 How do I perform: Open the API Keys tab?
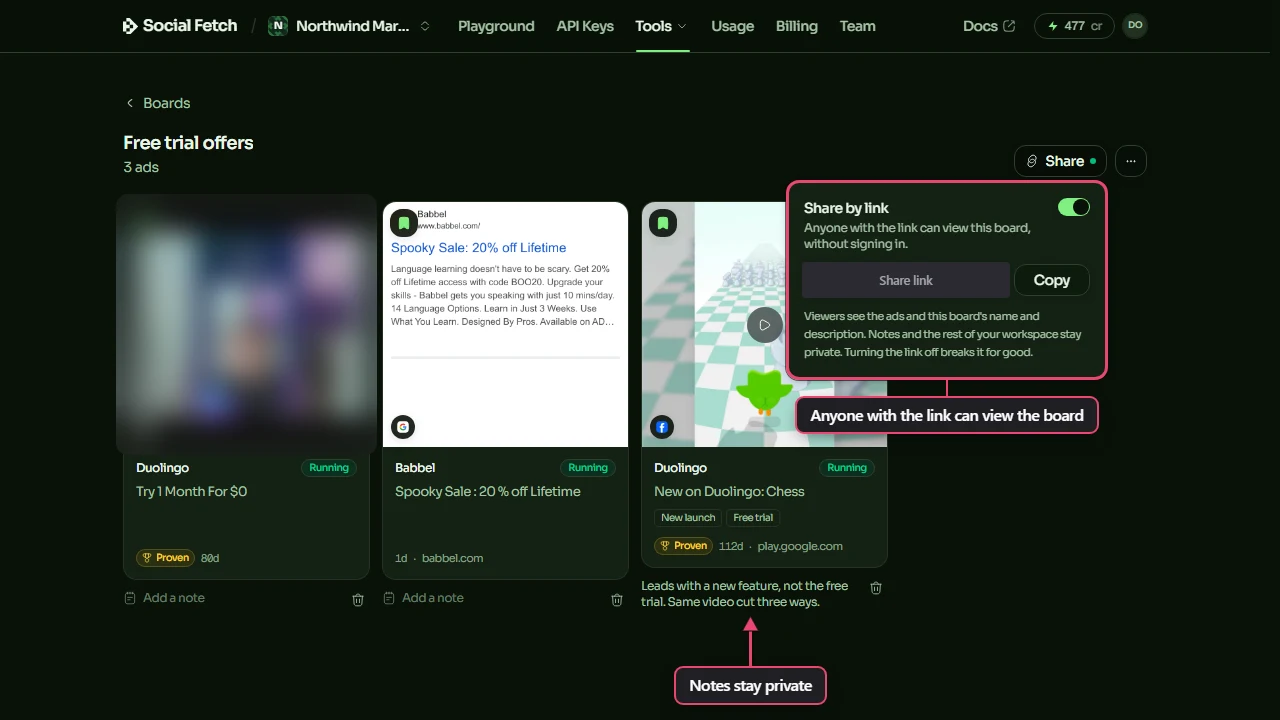(x=585, y=26)
